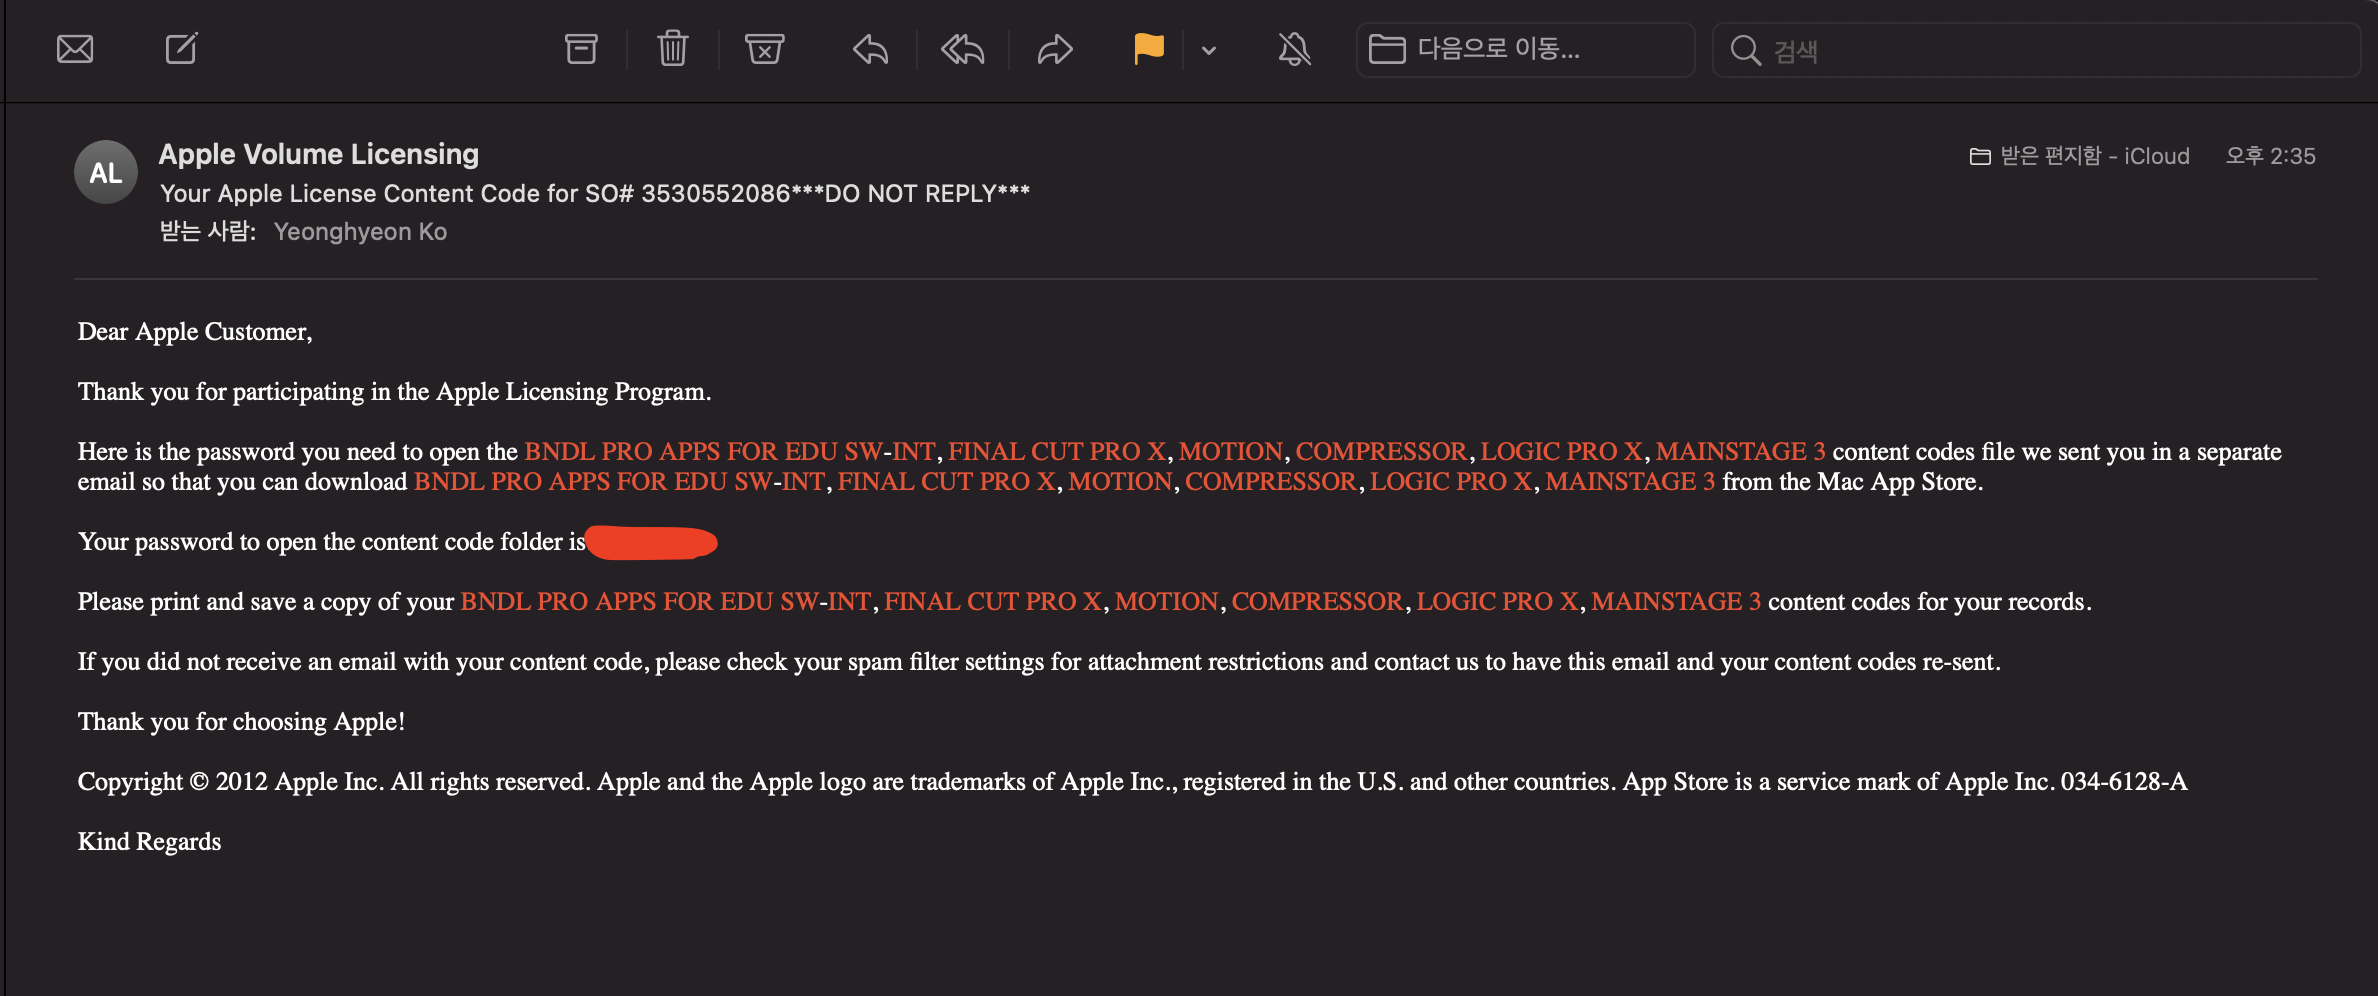The image size is (2378, 996).
Task: Click the 'Thank you for choosing Apple!' line
Action: (x=241, y=722)
